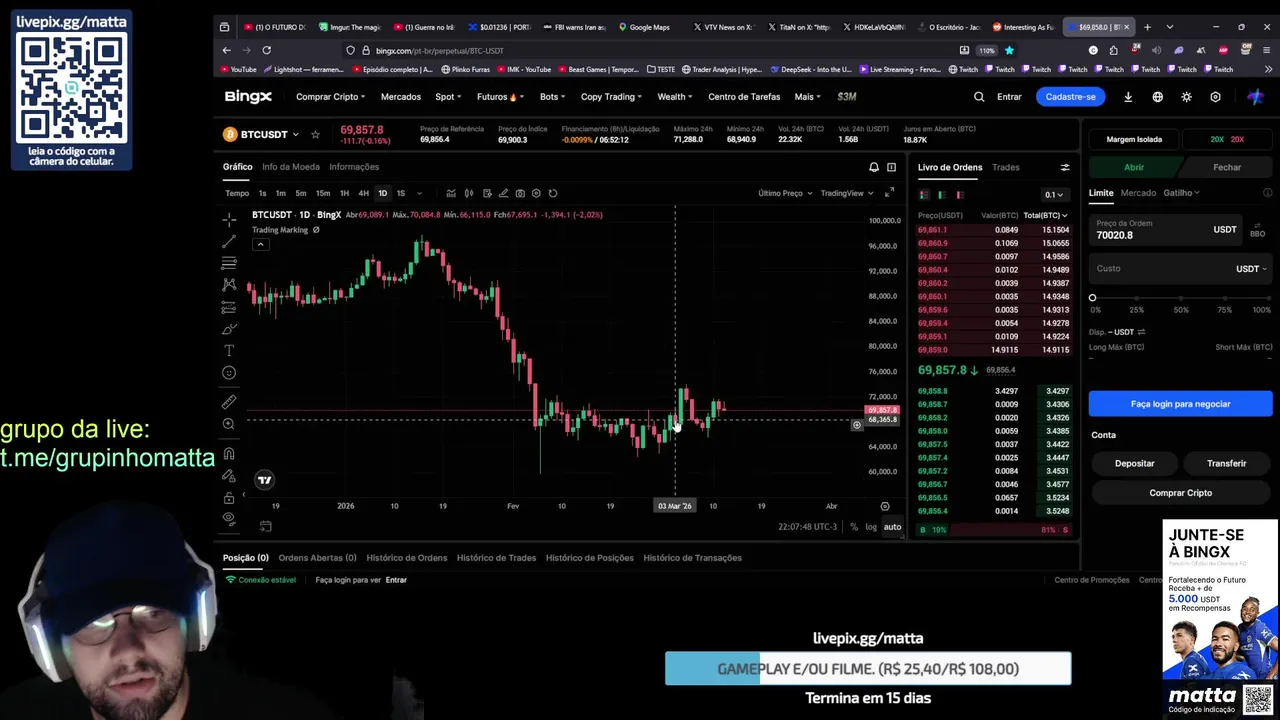
Task: Select the crosshair cursor tool
Action: point(229,219)
